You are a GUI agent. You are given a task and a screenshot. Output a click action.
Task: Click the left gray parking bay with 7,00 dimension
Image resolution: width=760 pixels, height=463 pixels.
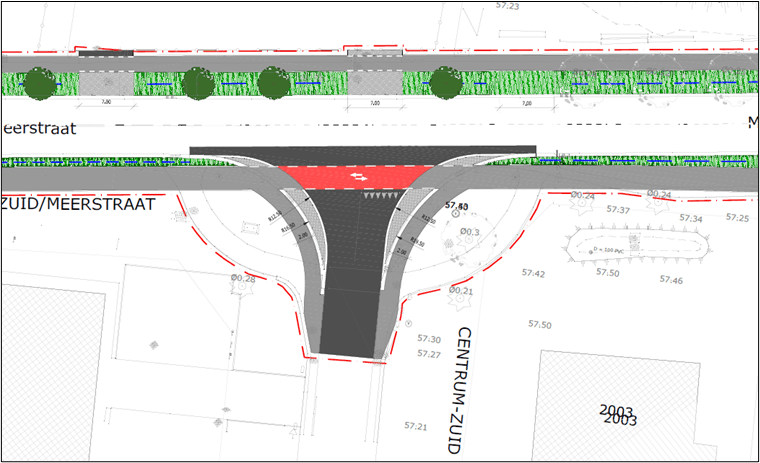click(103, 84)
